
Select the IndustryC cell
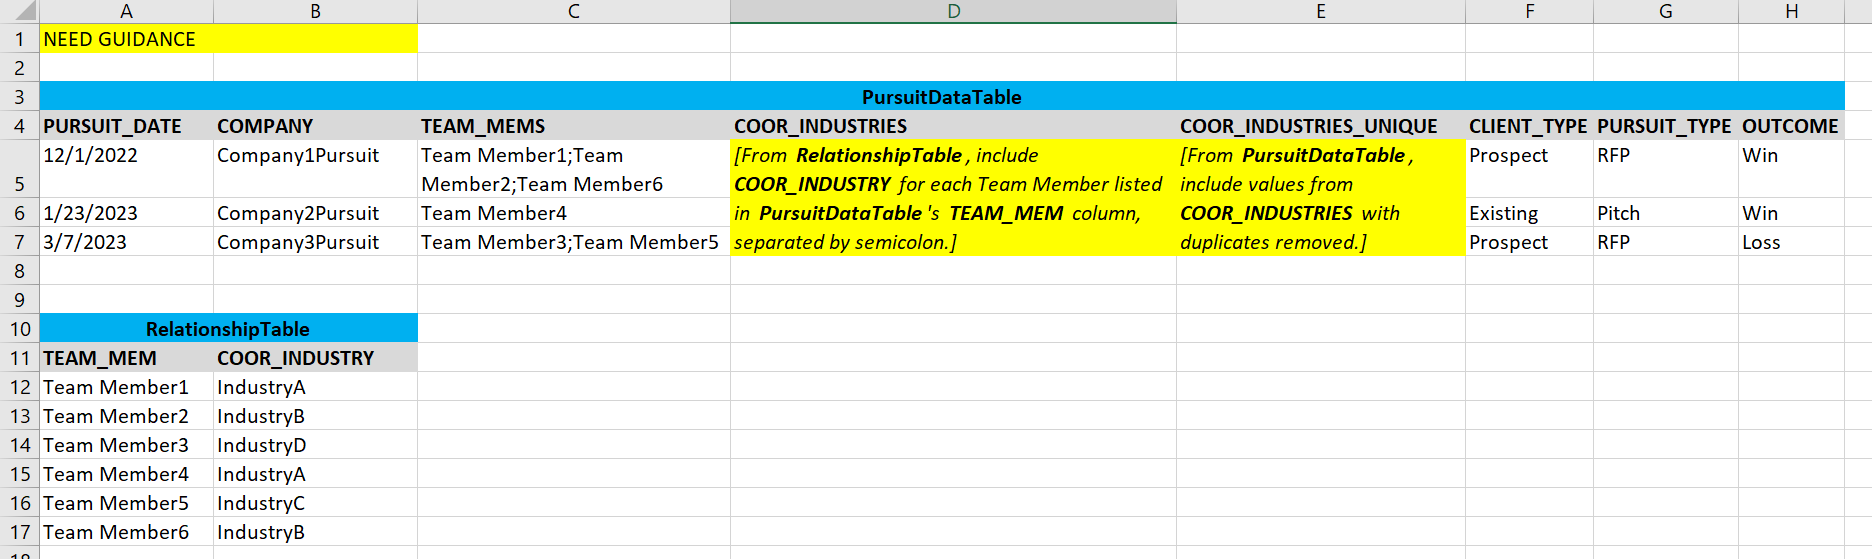[x=315, y=503]
